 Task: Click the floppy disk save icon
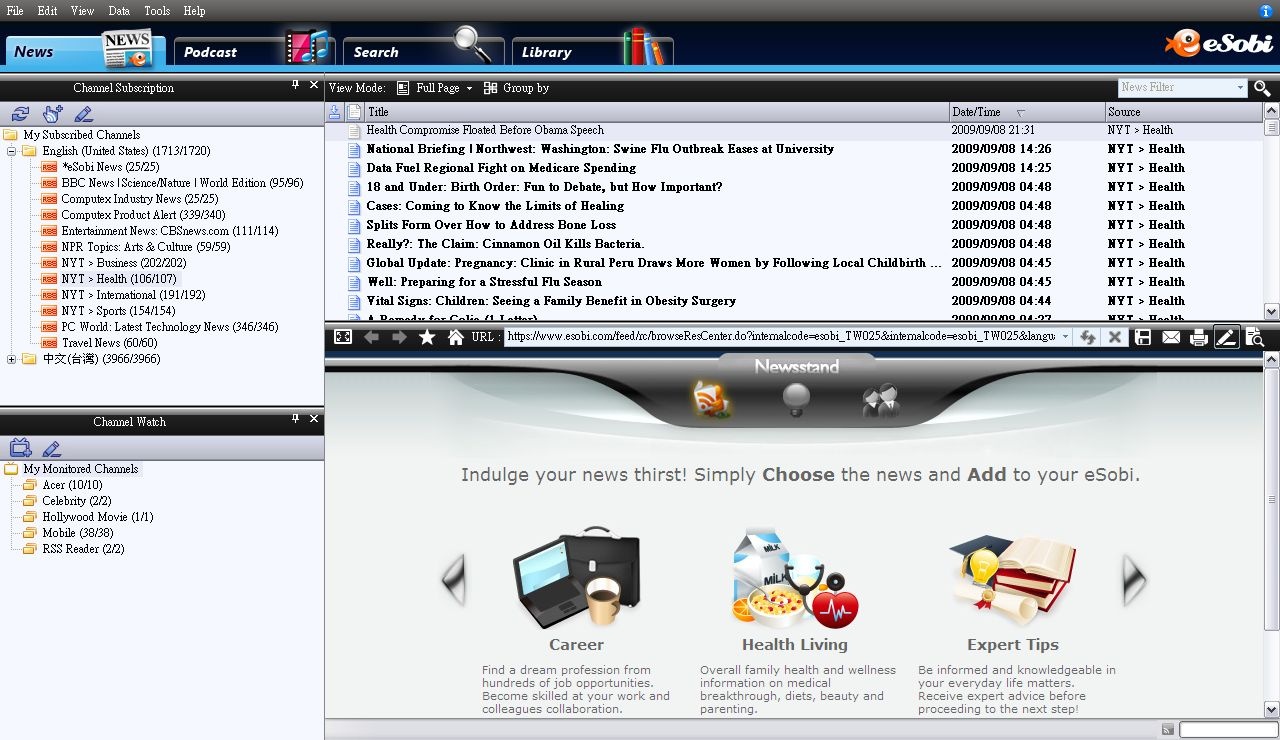point(1143,337)
